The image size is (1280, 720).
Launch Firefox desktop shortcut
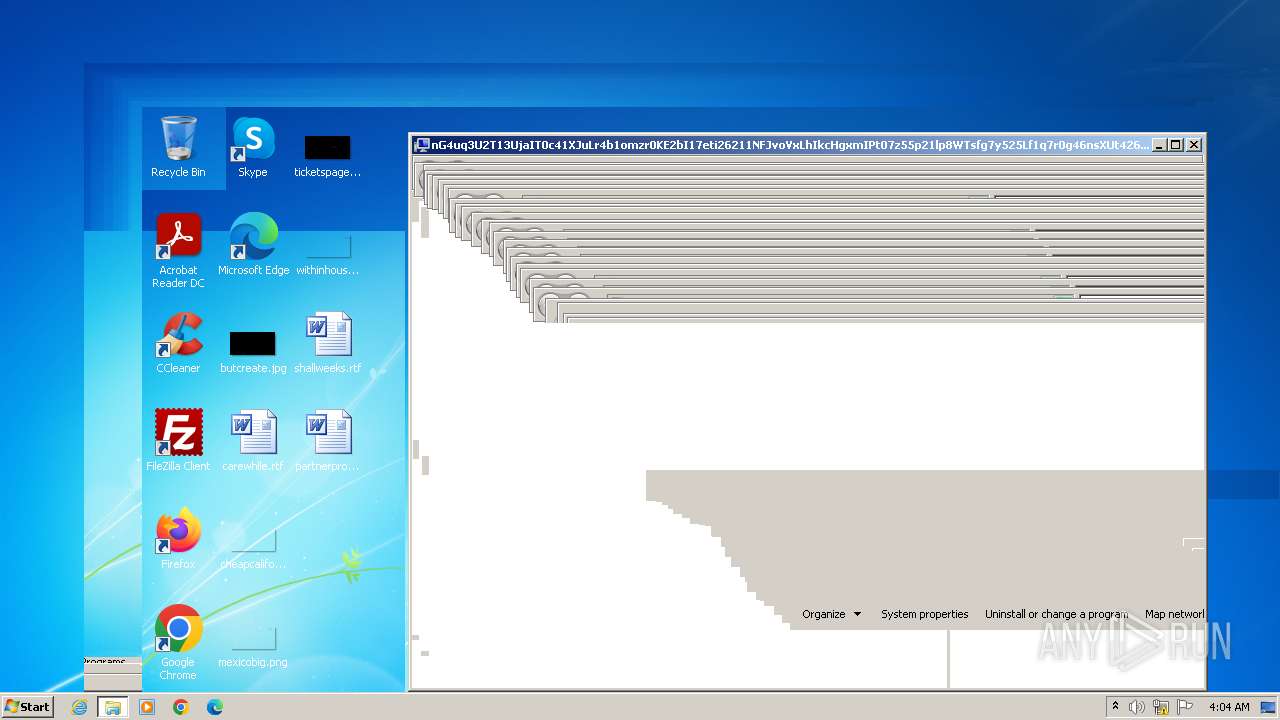coord(178,539)
